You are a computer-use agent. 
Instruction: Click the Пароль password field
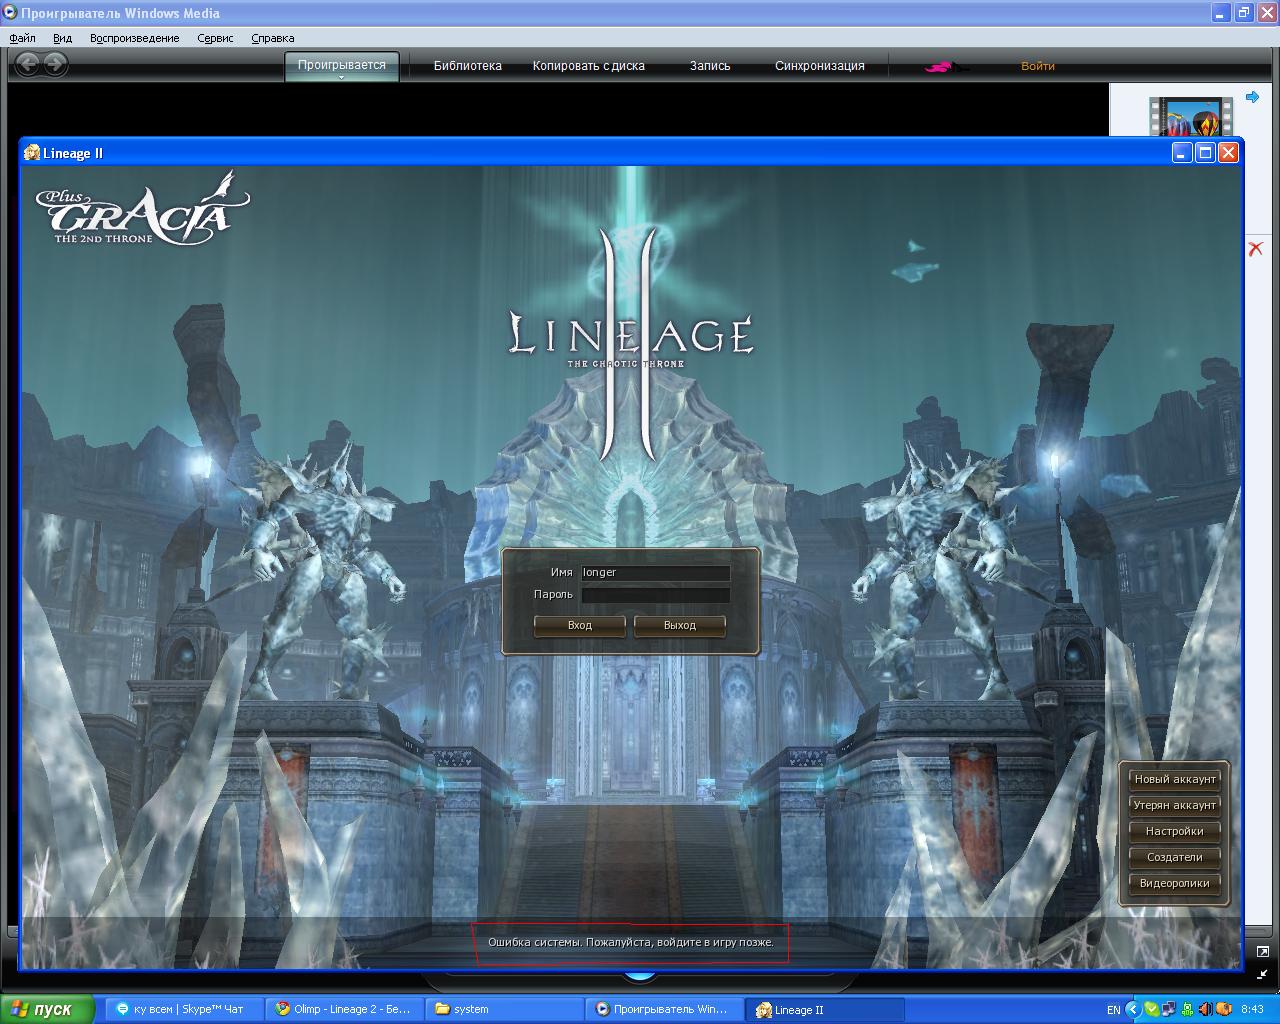tap(655, 595)
